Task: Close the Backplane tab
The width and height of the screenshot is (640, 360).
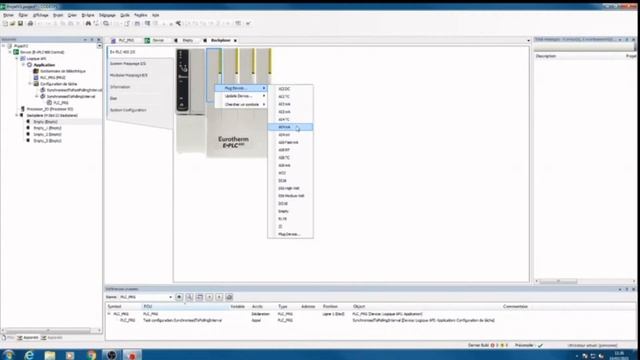Action: tap(236, 40)
